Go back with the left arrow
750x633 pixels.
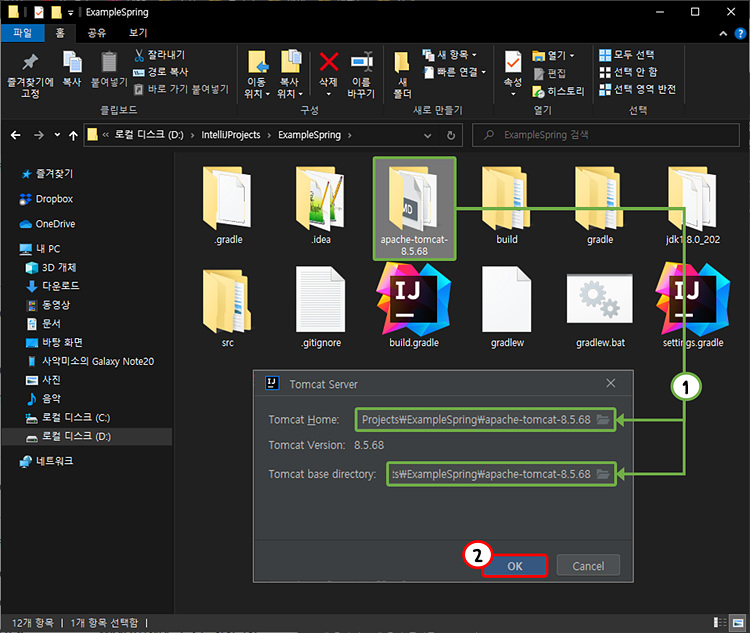click(x=15, y=135)
